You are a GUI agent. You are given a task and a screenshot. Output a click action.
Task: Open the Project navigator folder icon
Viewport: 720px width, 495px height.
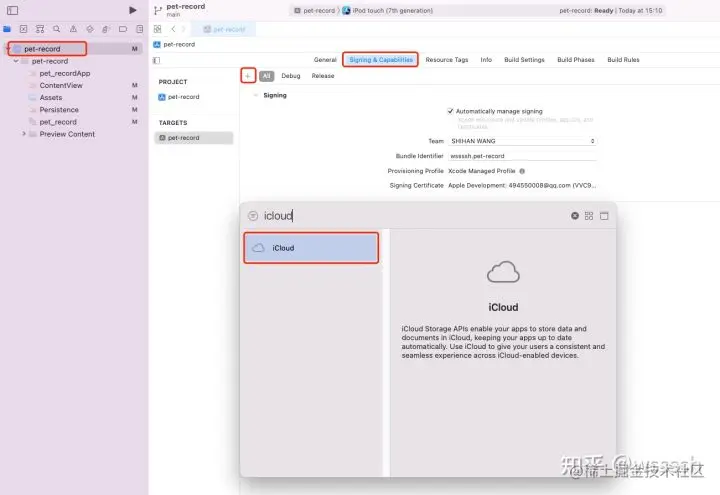[x=7, y=29]
